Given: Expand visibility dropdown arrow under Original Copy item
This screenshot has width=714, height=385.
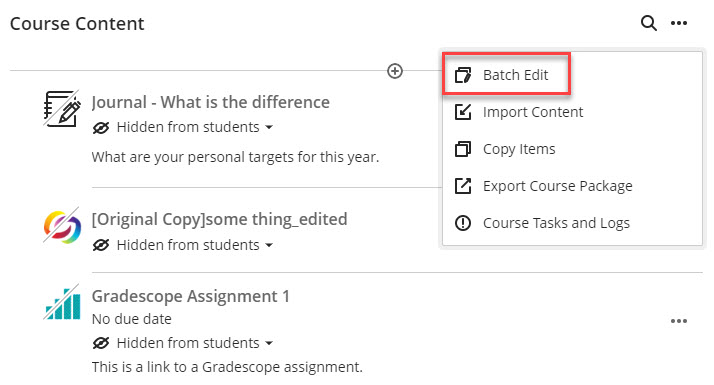Looking at the screenshot, I should point(269,246).
